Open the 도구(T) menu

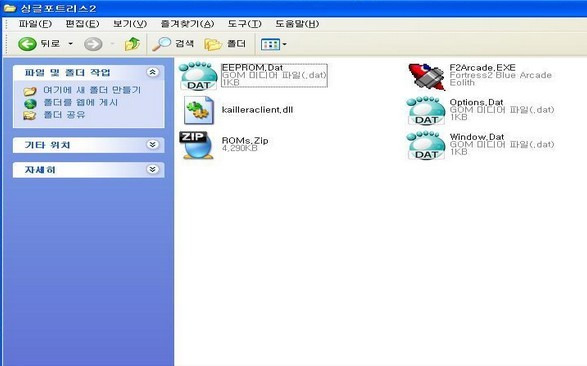pos(244,24)
